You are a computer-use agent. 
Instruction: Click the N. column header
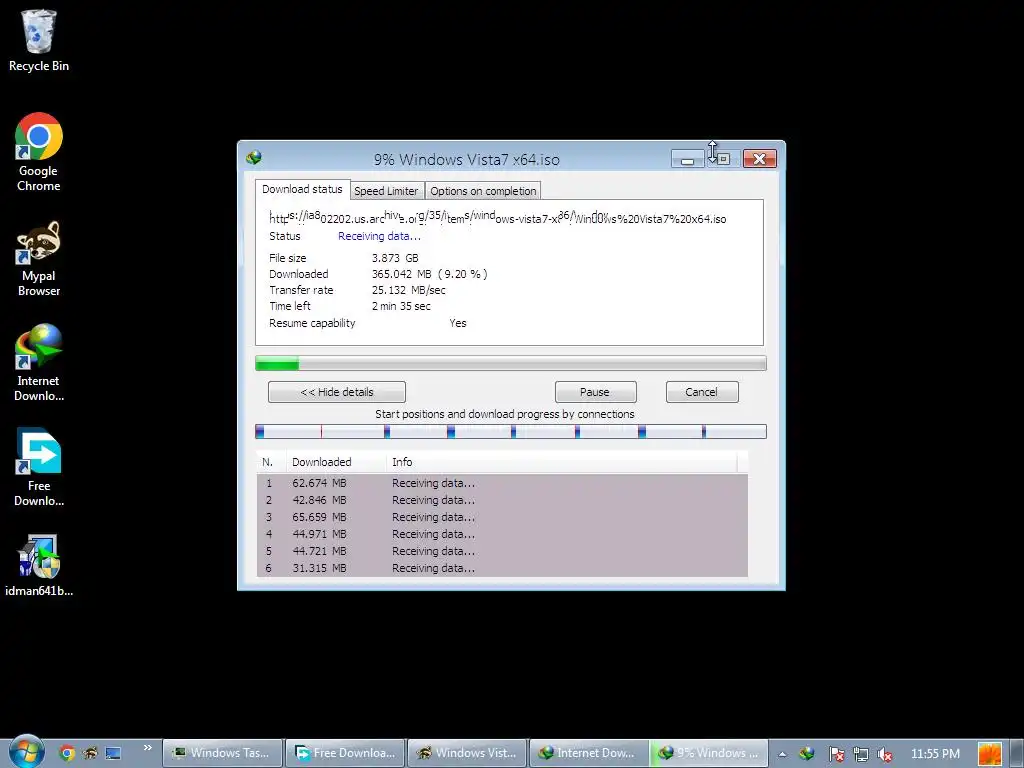pyautogui.click(x=271, y=462)
